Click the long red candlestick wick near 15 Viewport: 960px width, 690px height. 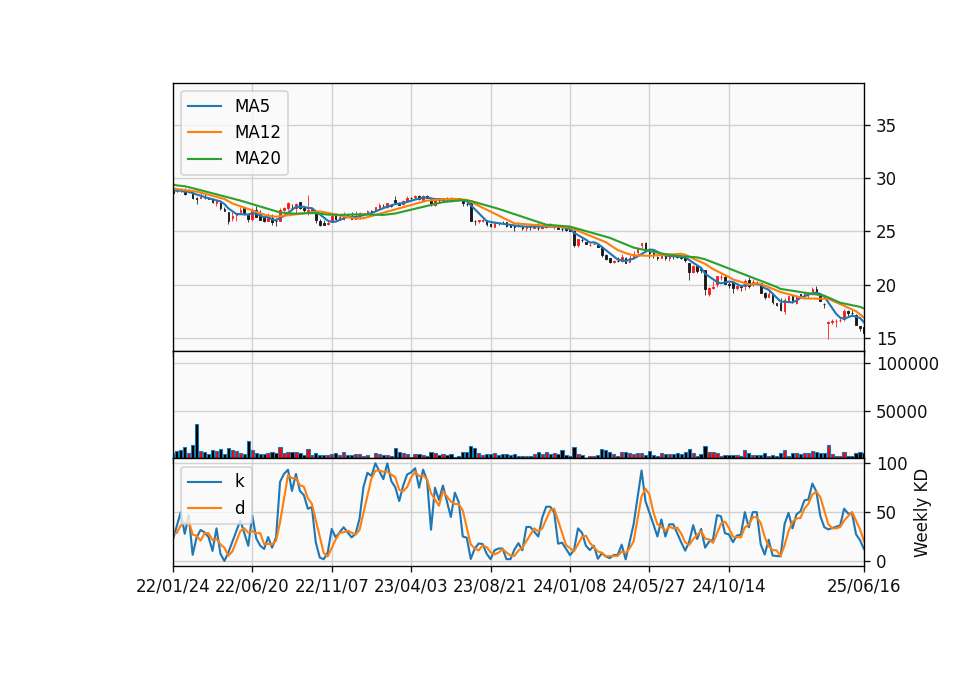(828, 330)
